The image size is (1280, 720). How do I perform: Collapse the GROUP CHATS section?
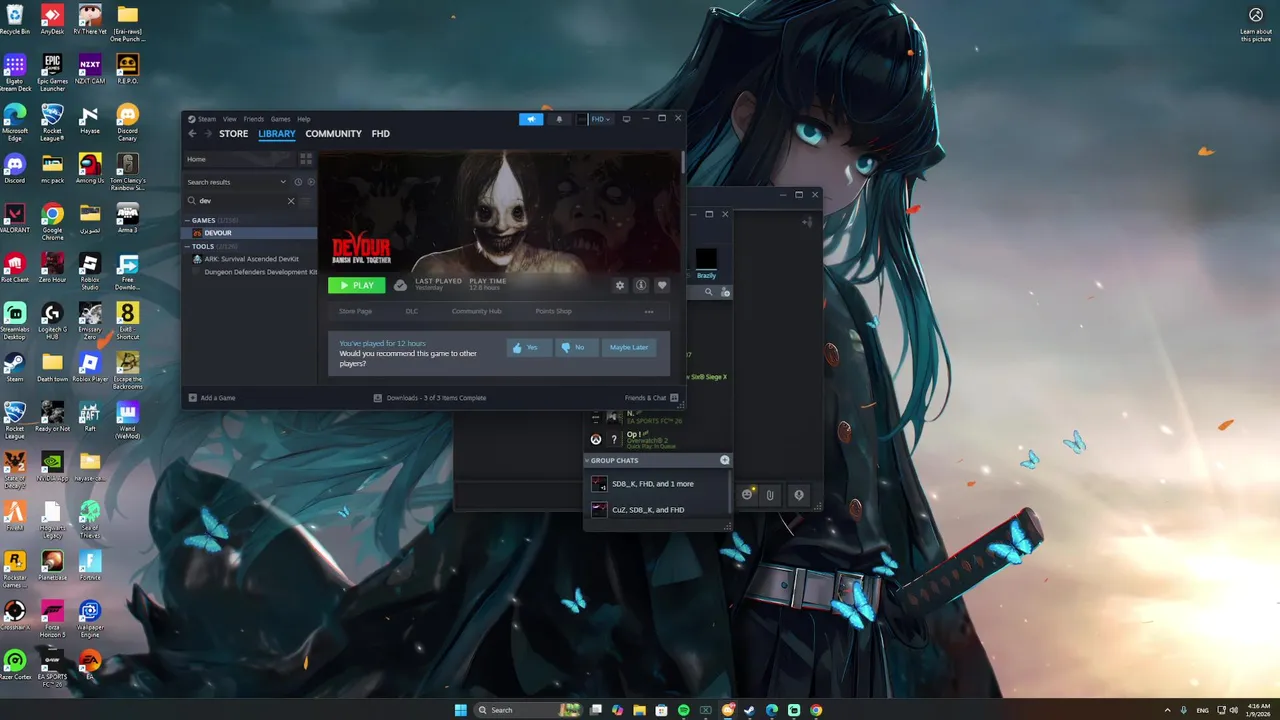click(588, 460)
